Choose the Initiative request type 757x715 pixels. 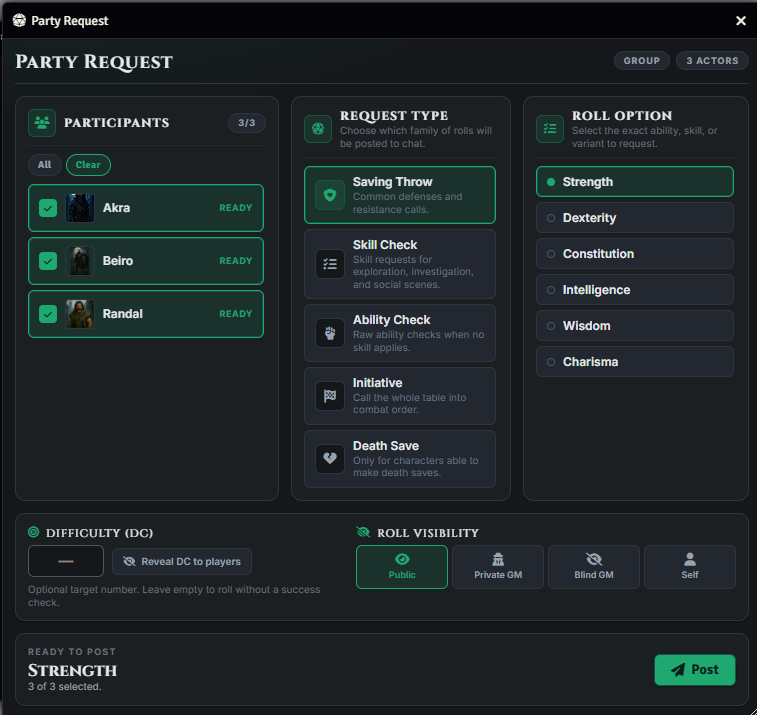pyautogui.click(x=400, y=396)
